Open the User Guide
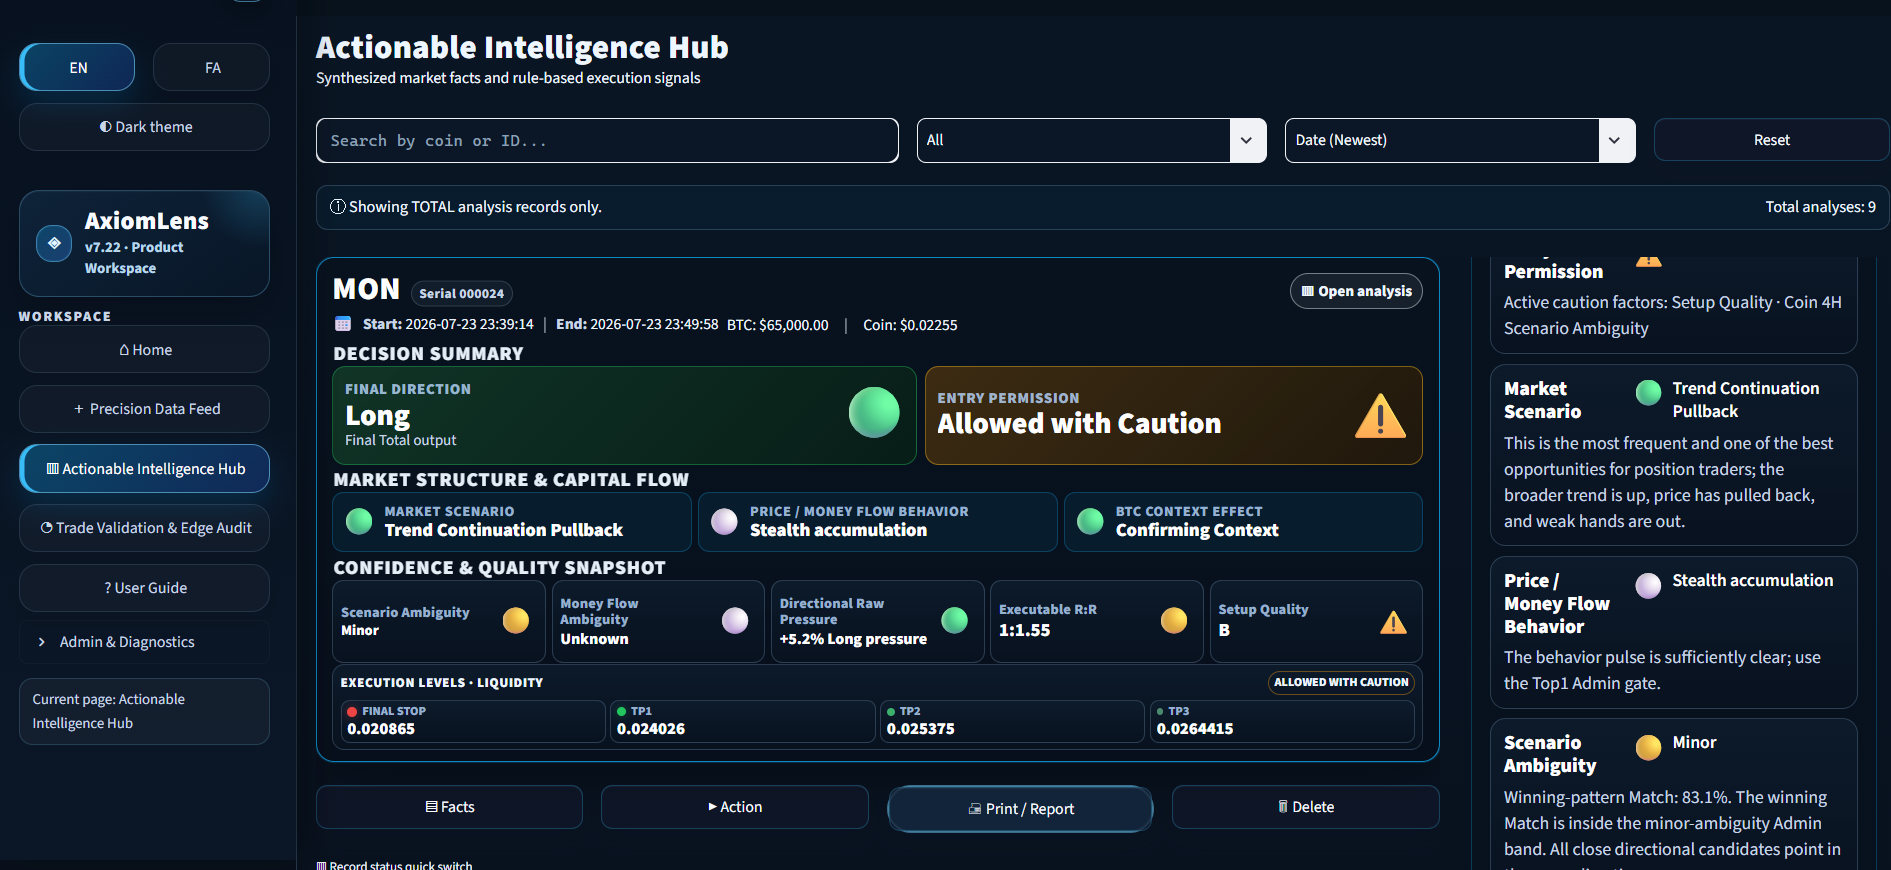 coord(145,588)
